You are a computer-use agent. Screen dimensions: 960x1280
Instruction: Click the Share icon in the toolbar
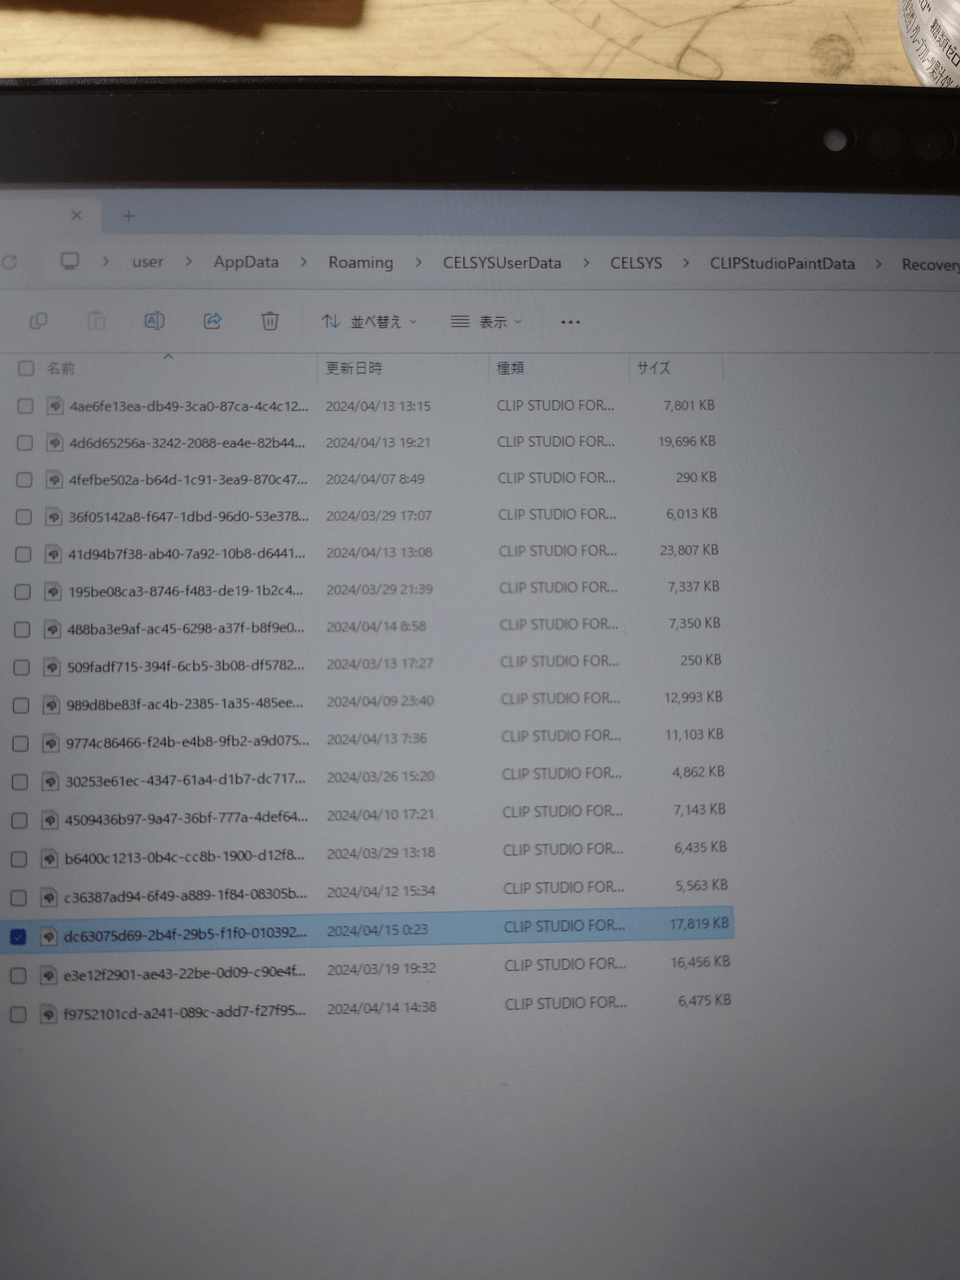(212, 321)
